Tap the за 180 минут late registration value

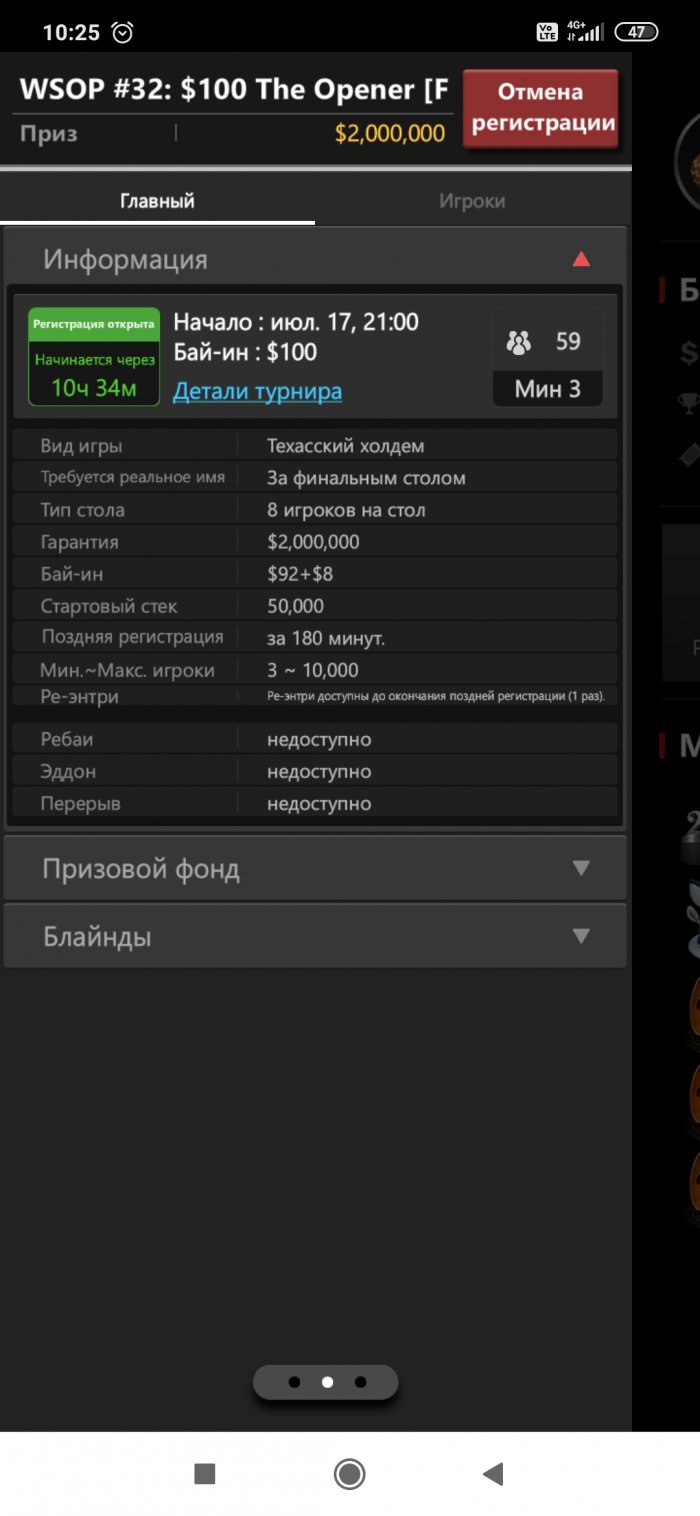326,638
